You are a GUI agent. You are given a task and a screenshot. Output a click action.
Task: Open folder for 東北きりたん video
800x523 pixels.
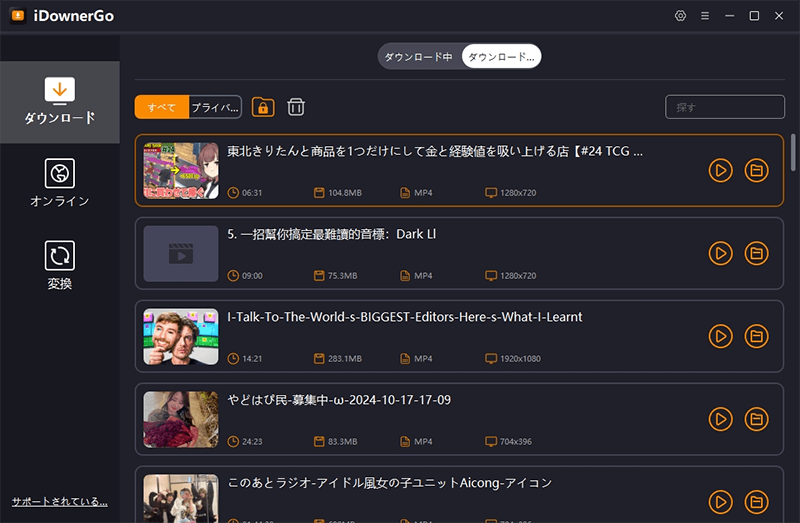[x=757, y=171]
